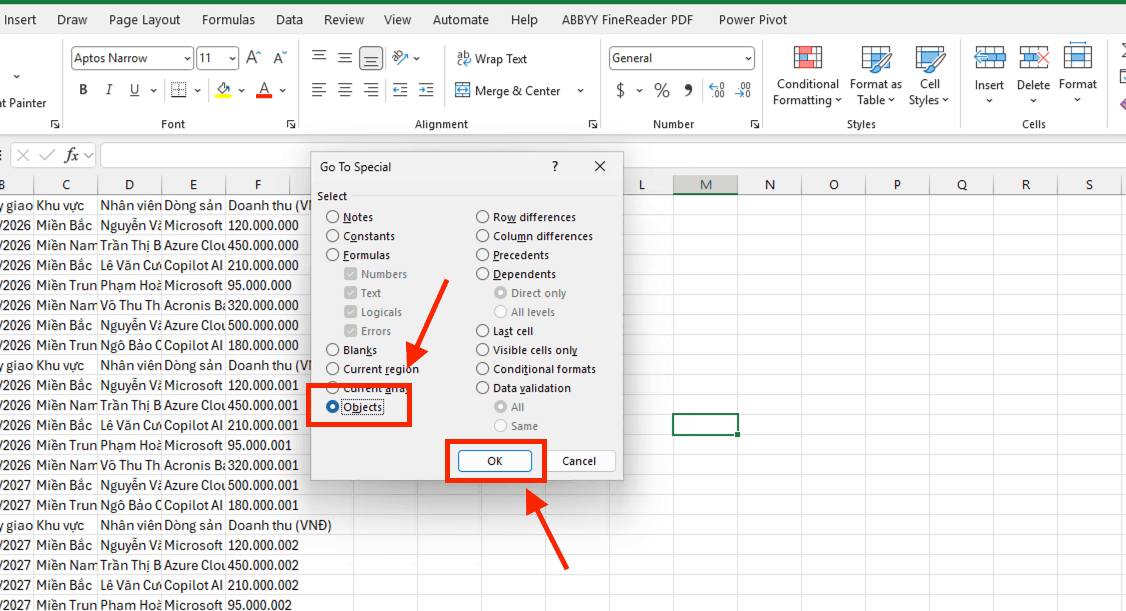Apply the red font color swatch
The height and width of the screenshot is (611, 1126).
264,90
